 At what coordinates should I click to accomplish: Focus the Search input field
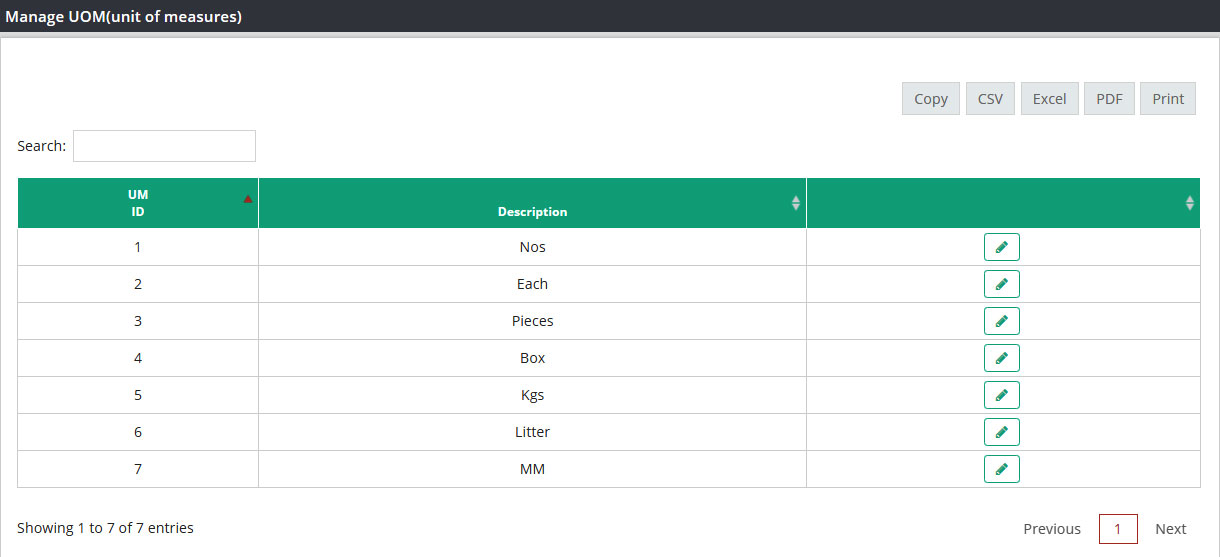click(164, 146)
